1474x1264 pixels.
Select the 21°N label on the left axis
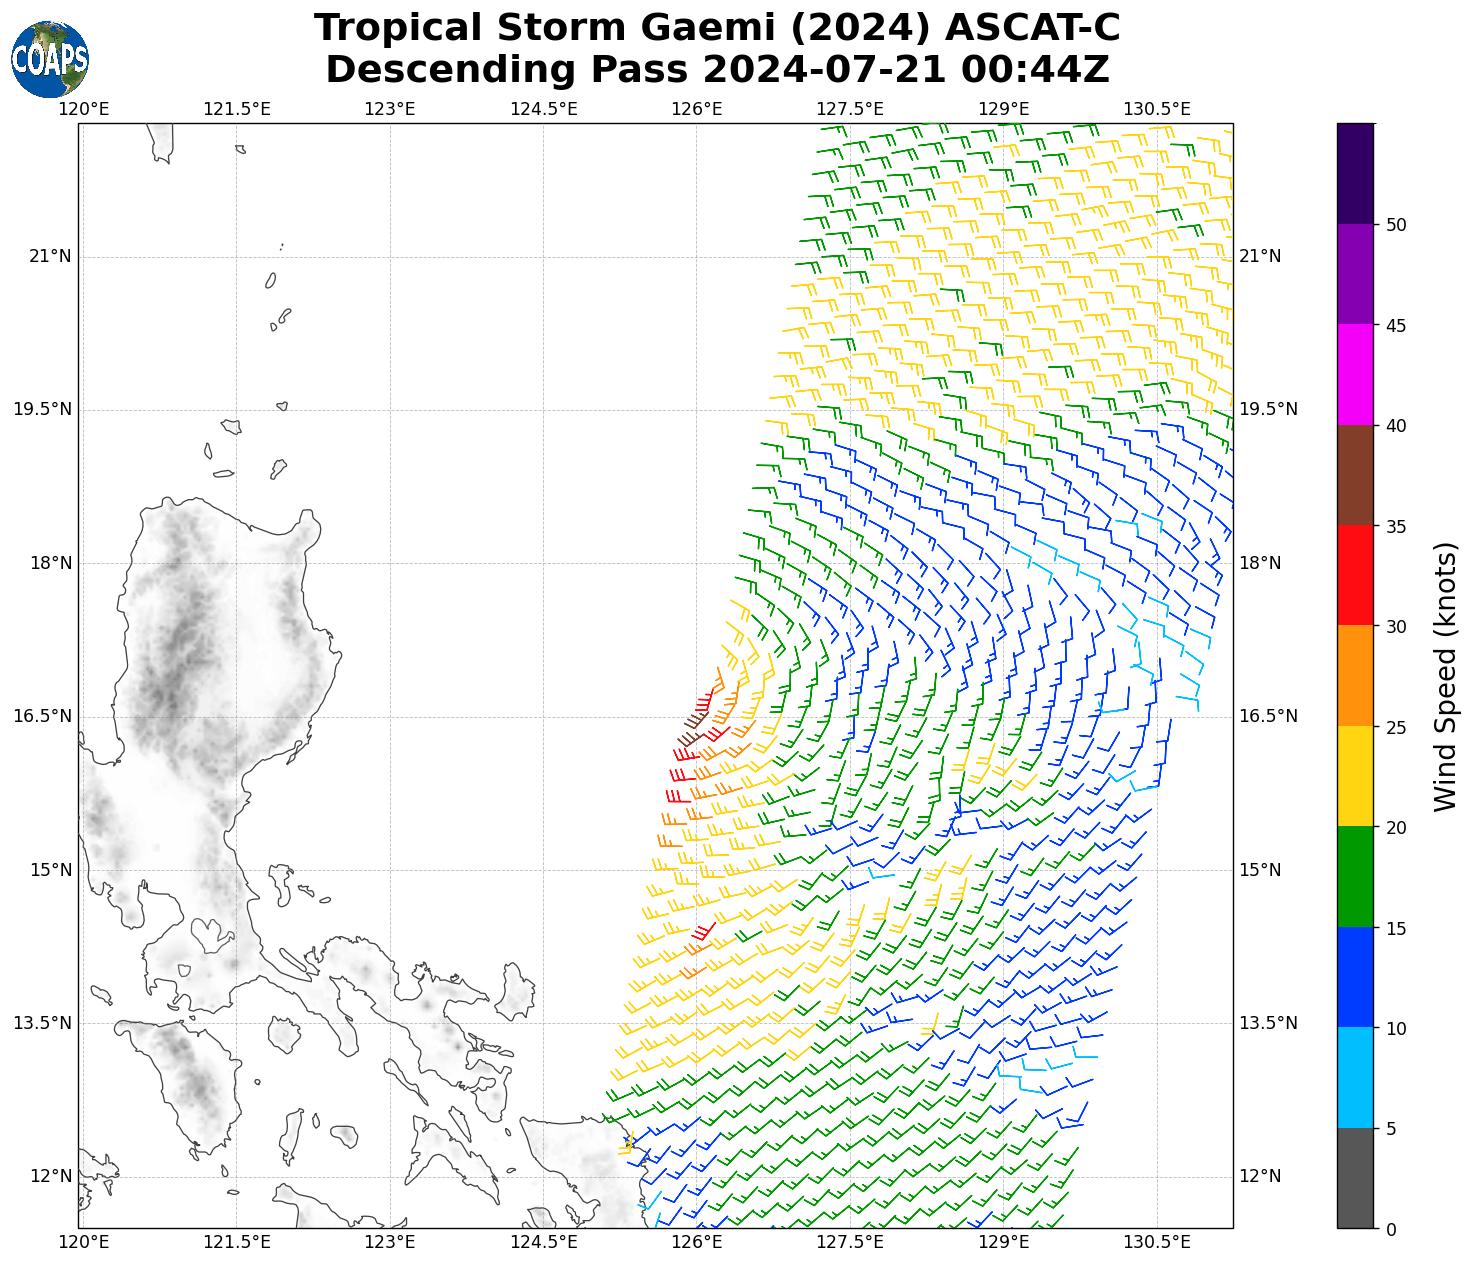[x=51, y=256]
